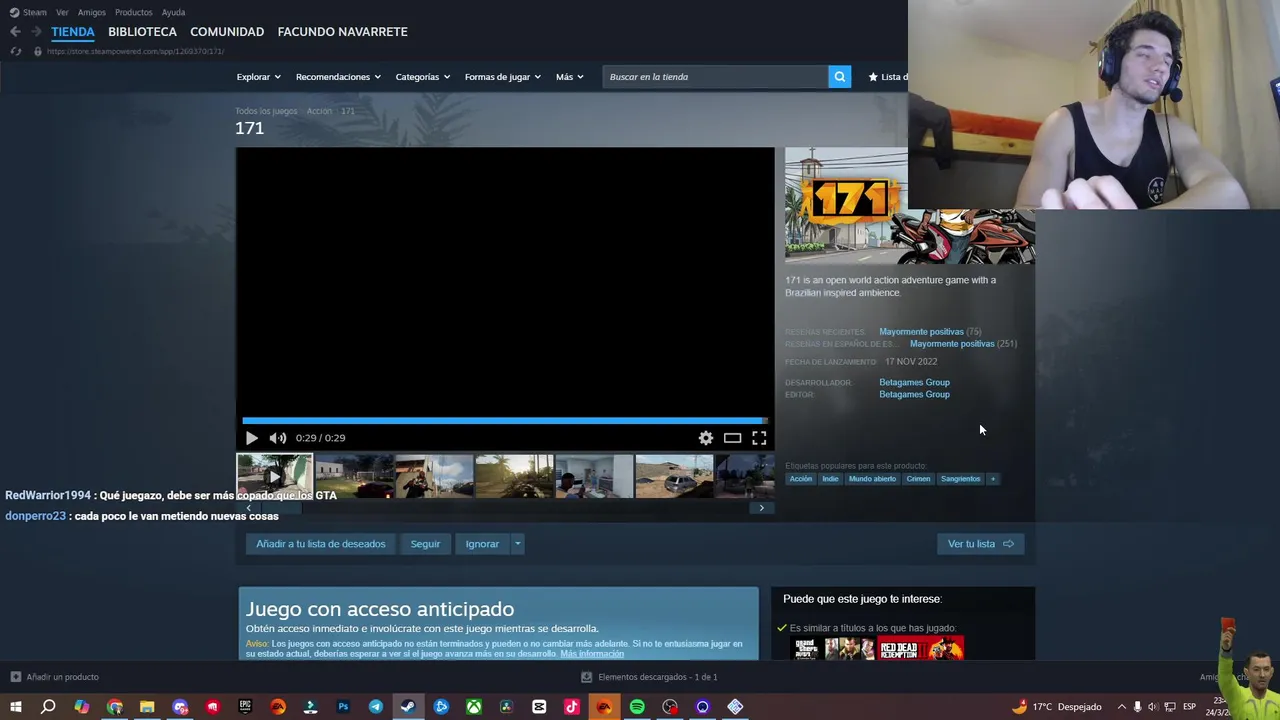Toggle theater mode on video player
Screen dimensions: 1280x720
(x=733, y=438)
